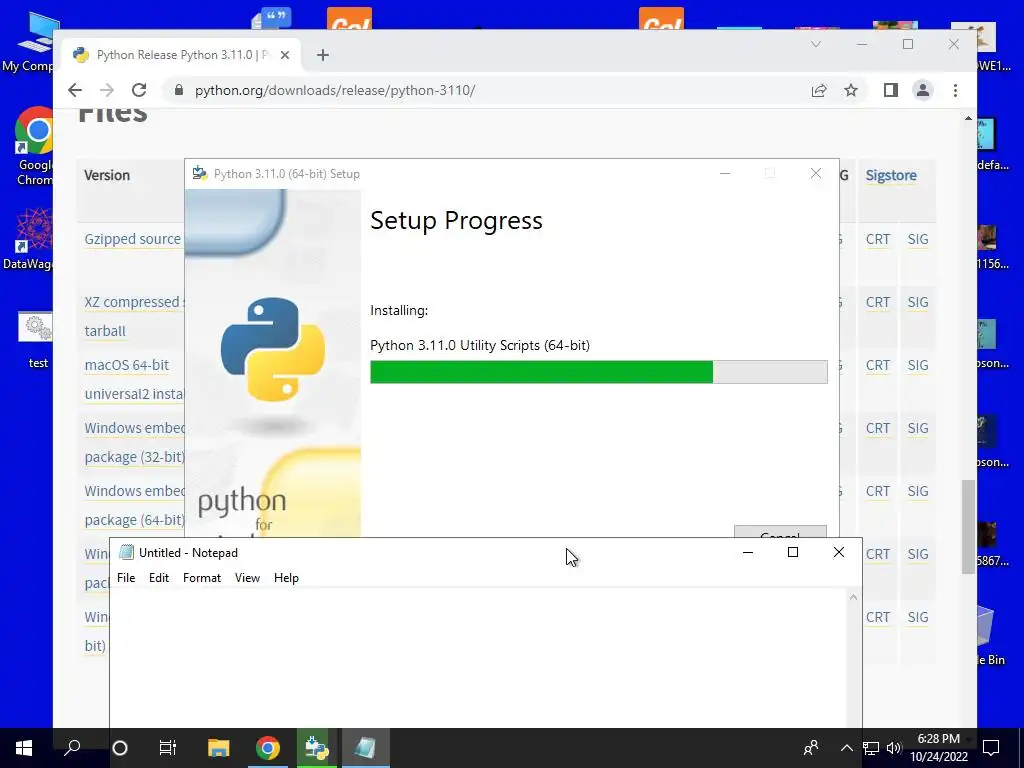Click Notepad scrollbar up arrow
This screenshot has height=768, width=1024.
tap(854, 598)
